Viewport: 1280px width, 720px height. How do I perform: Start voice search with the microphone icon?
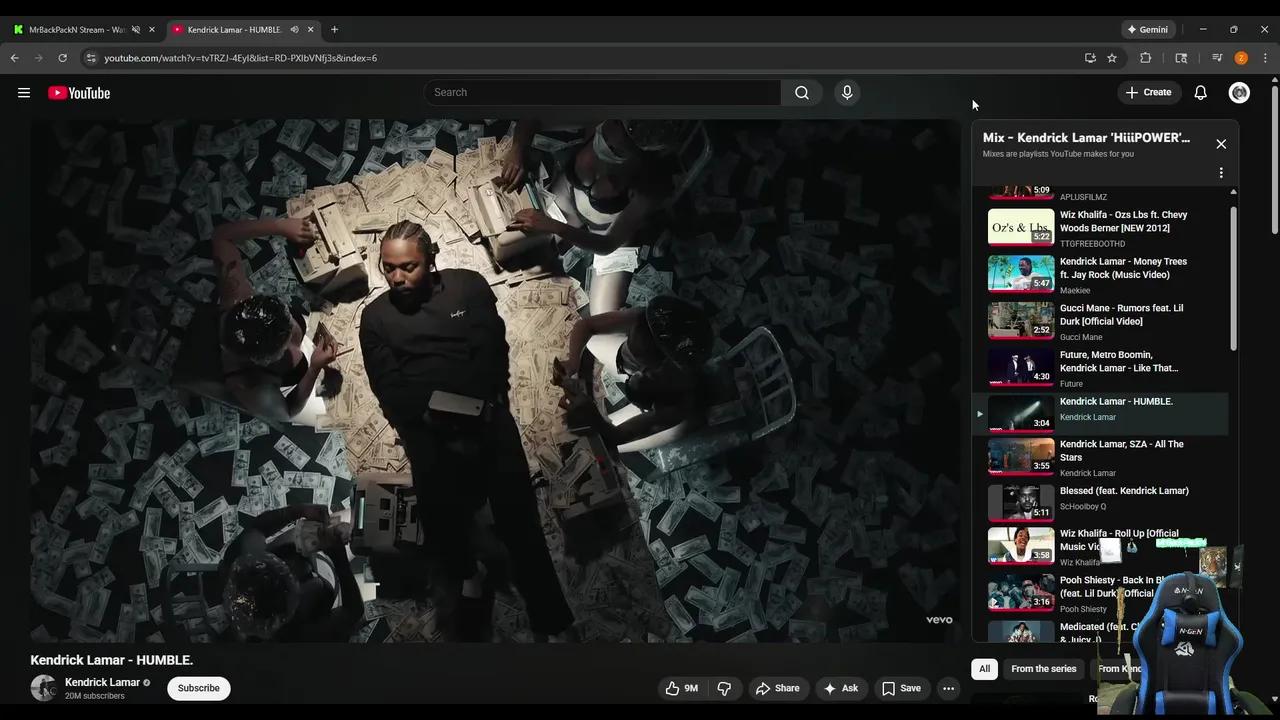pyautogui.click(x=847, y=92)
